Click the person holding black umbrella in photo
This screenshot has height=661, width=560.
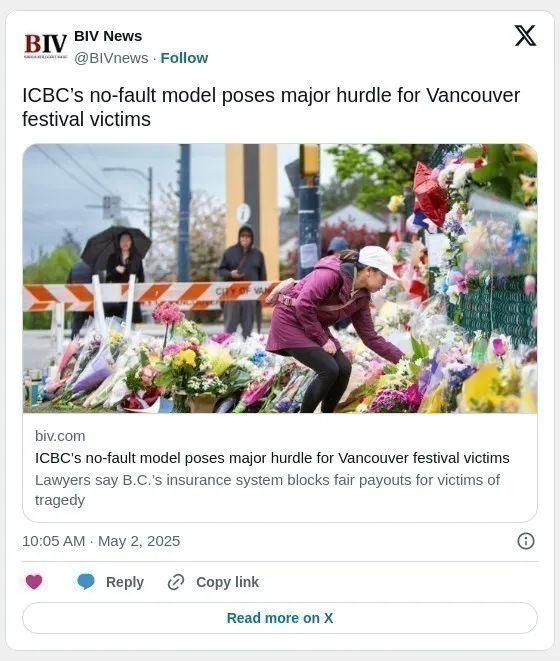(119, 270)
